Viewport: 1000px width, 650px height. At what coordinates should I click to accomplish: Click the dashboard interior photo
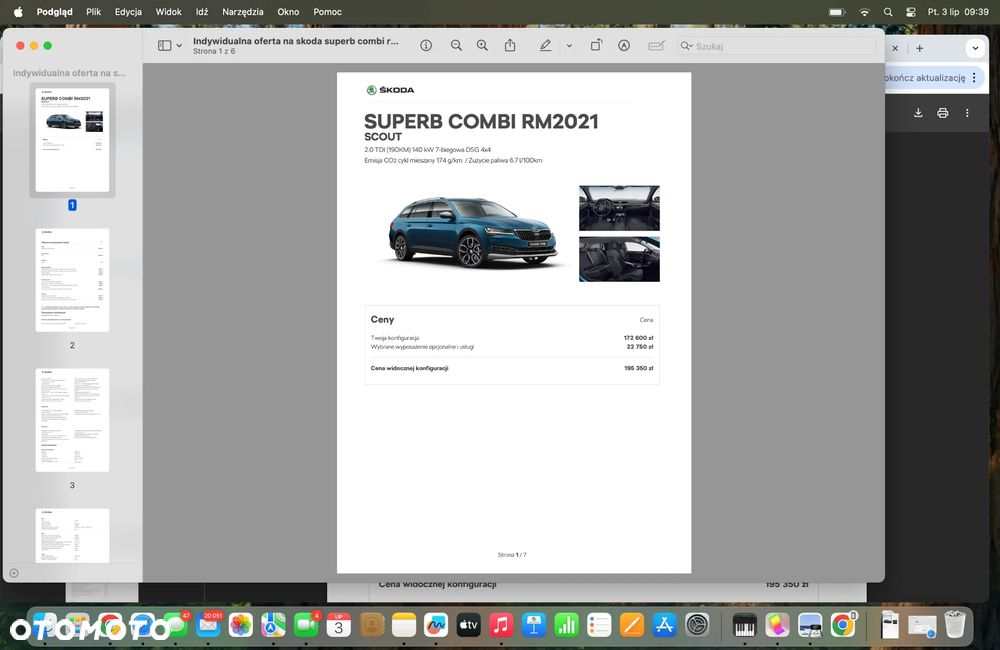tap(619, 208)
